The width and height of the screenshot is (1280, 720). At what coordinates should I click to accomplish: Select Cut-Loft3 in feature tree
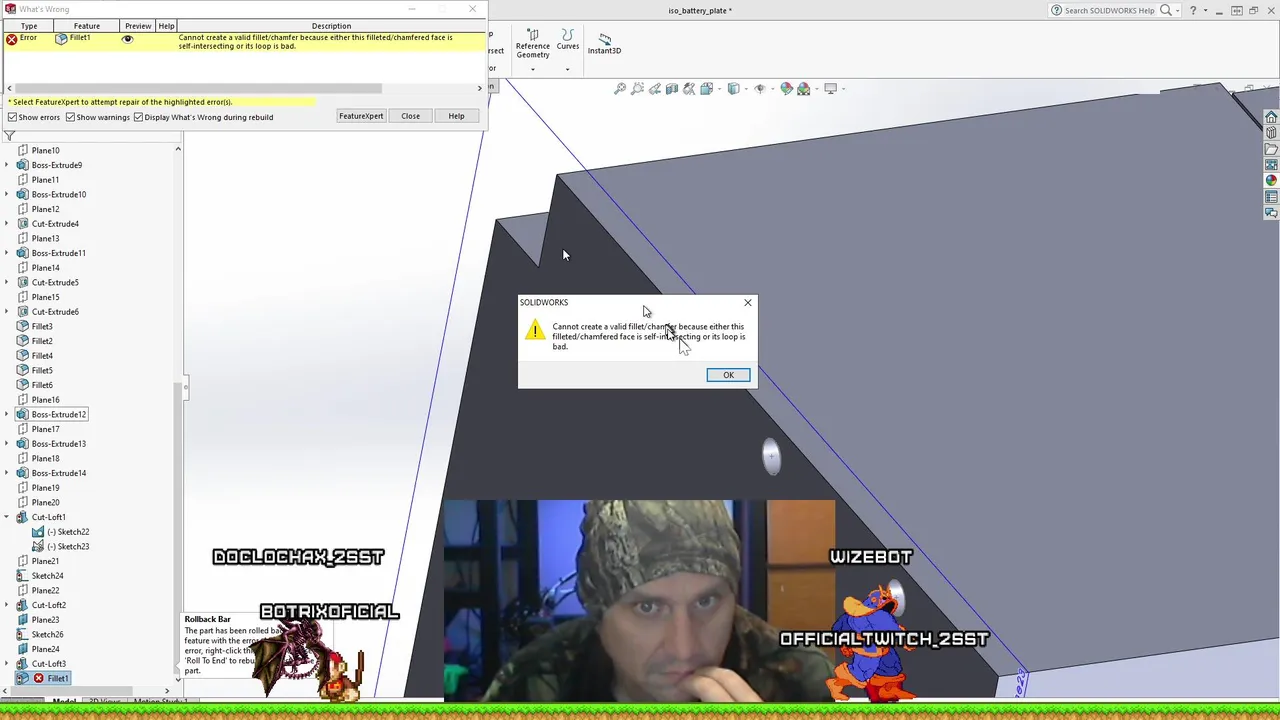point(41,664)
